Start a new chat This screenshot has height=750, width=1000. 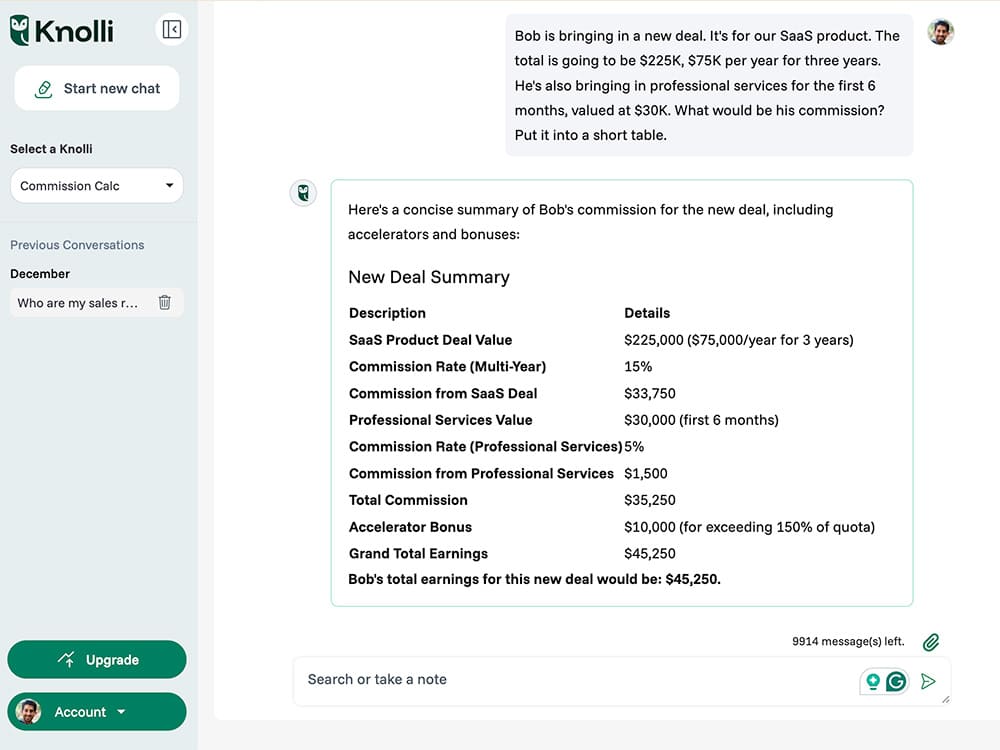point(97,89)
